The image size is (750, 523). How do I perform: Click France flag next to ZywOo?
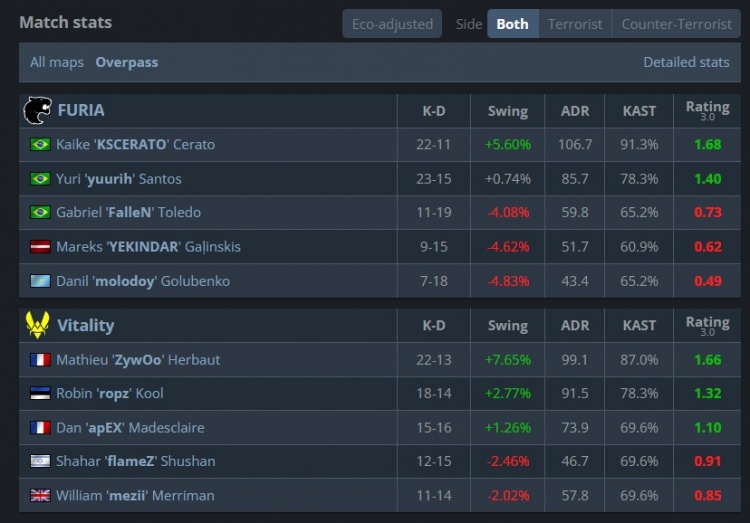click(x=40, y=360)
